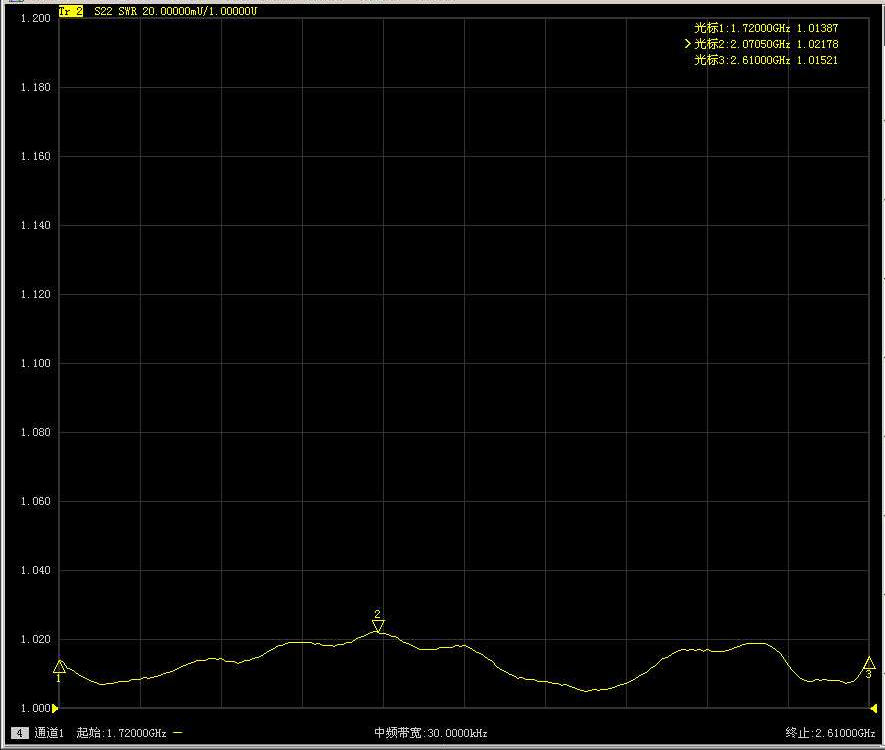The image size is (885, 750).
Task: Select the 光标3 readout at 2.61000GHz
Action: [x=766, y=60]
